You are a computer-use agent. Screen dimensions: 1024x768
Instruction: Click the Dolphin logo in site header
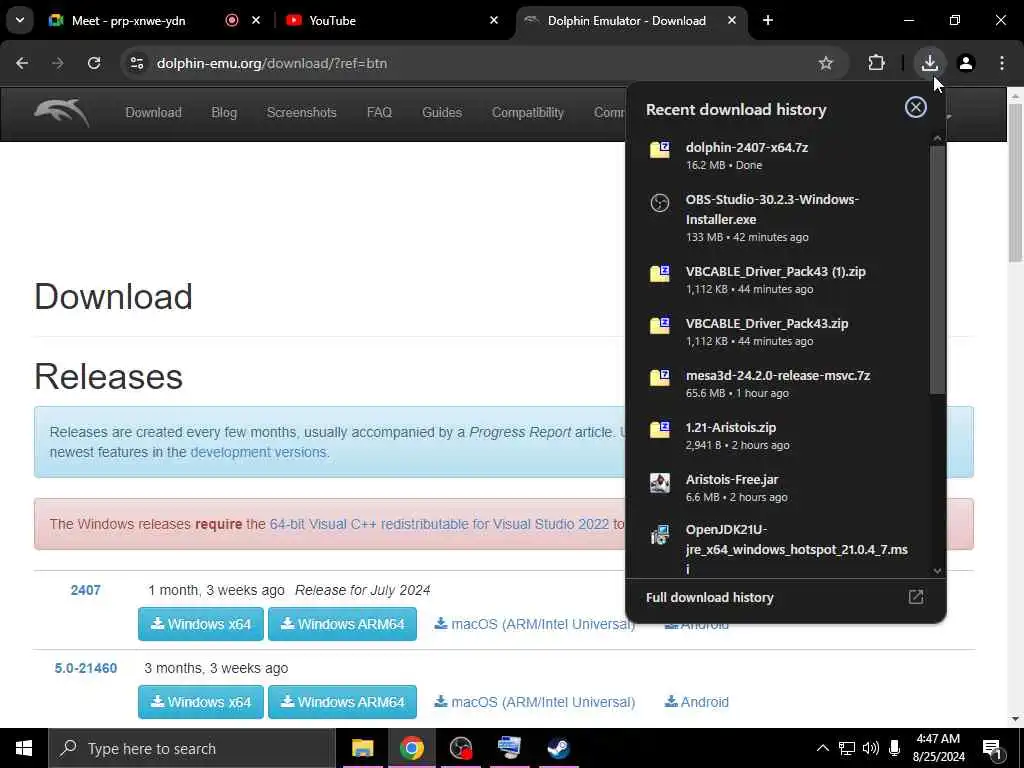pos(61,113)
